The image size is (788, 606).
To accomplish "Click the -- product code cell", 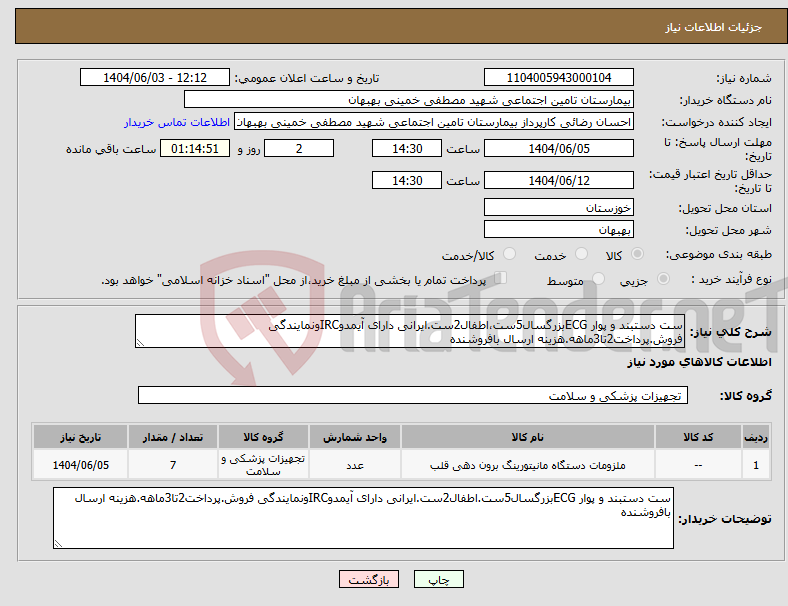I will pos(698,465).
